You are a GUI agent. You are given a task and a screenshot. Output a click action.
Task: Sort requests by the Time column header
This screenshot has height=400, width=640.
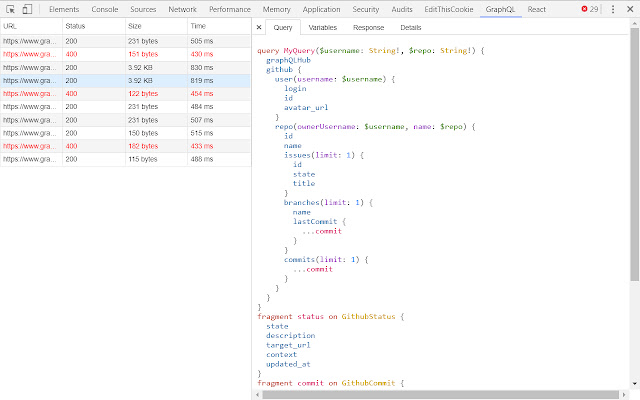coord(198,24)
